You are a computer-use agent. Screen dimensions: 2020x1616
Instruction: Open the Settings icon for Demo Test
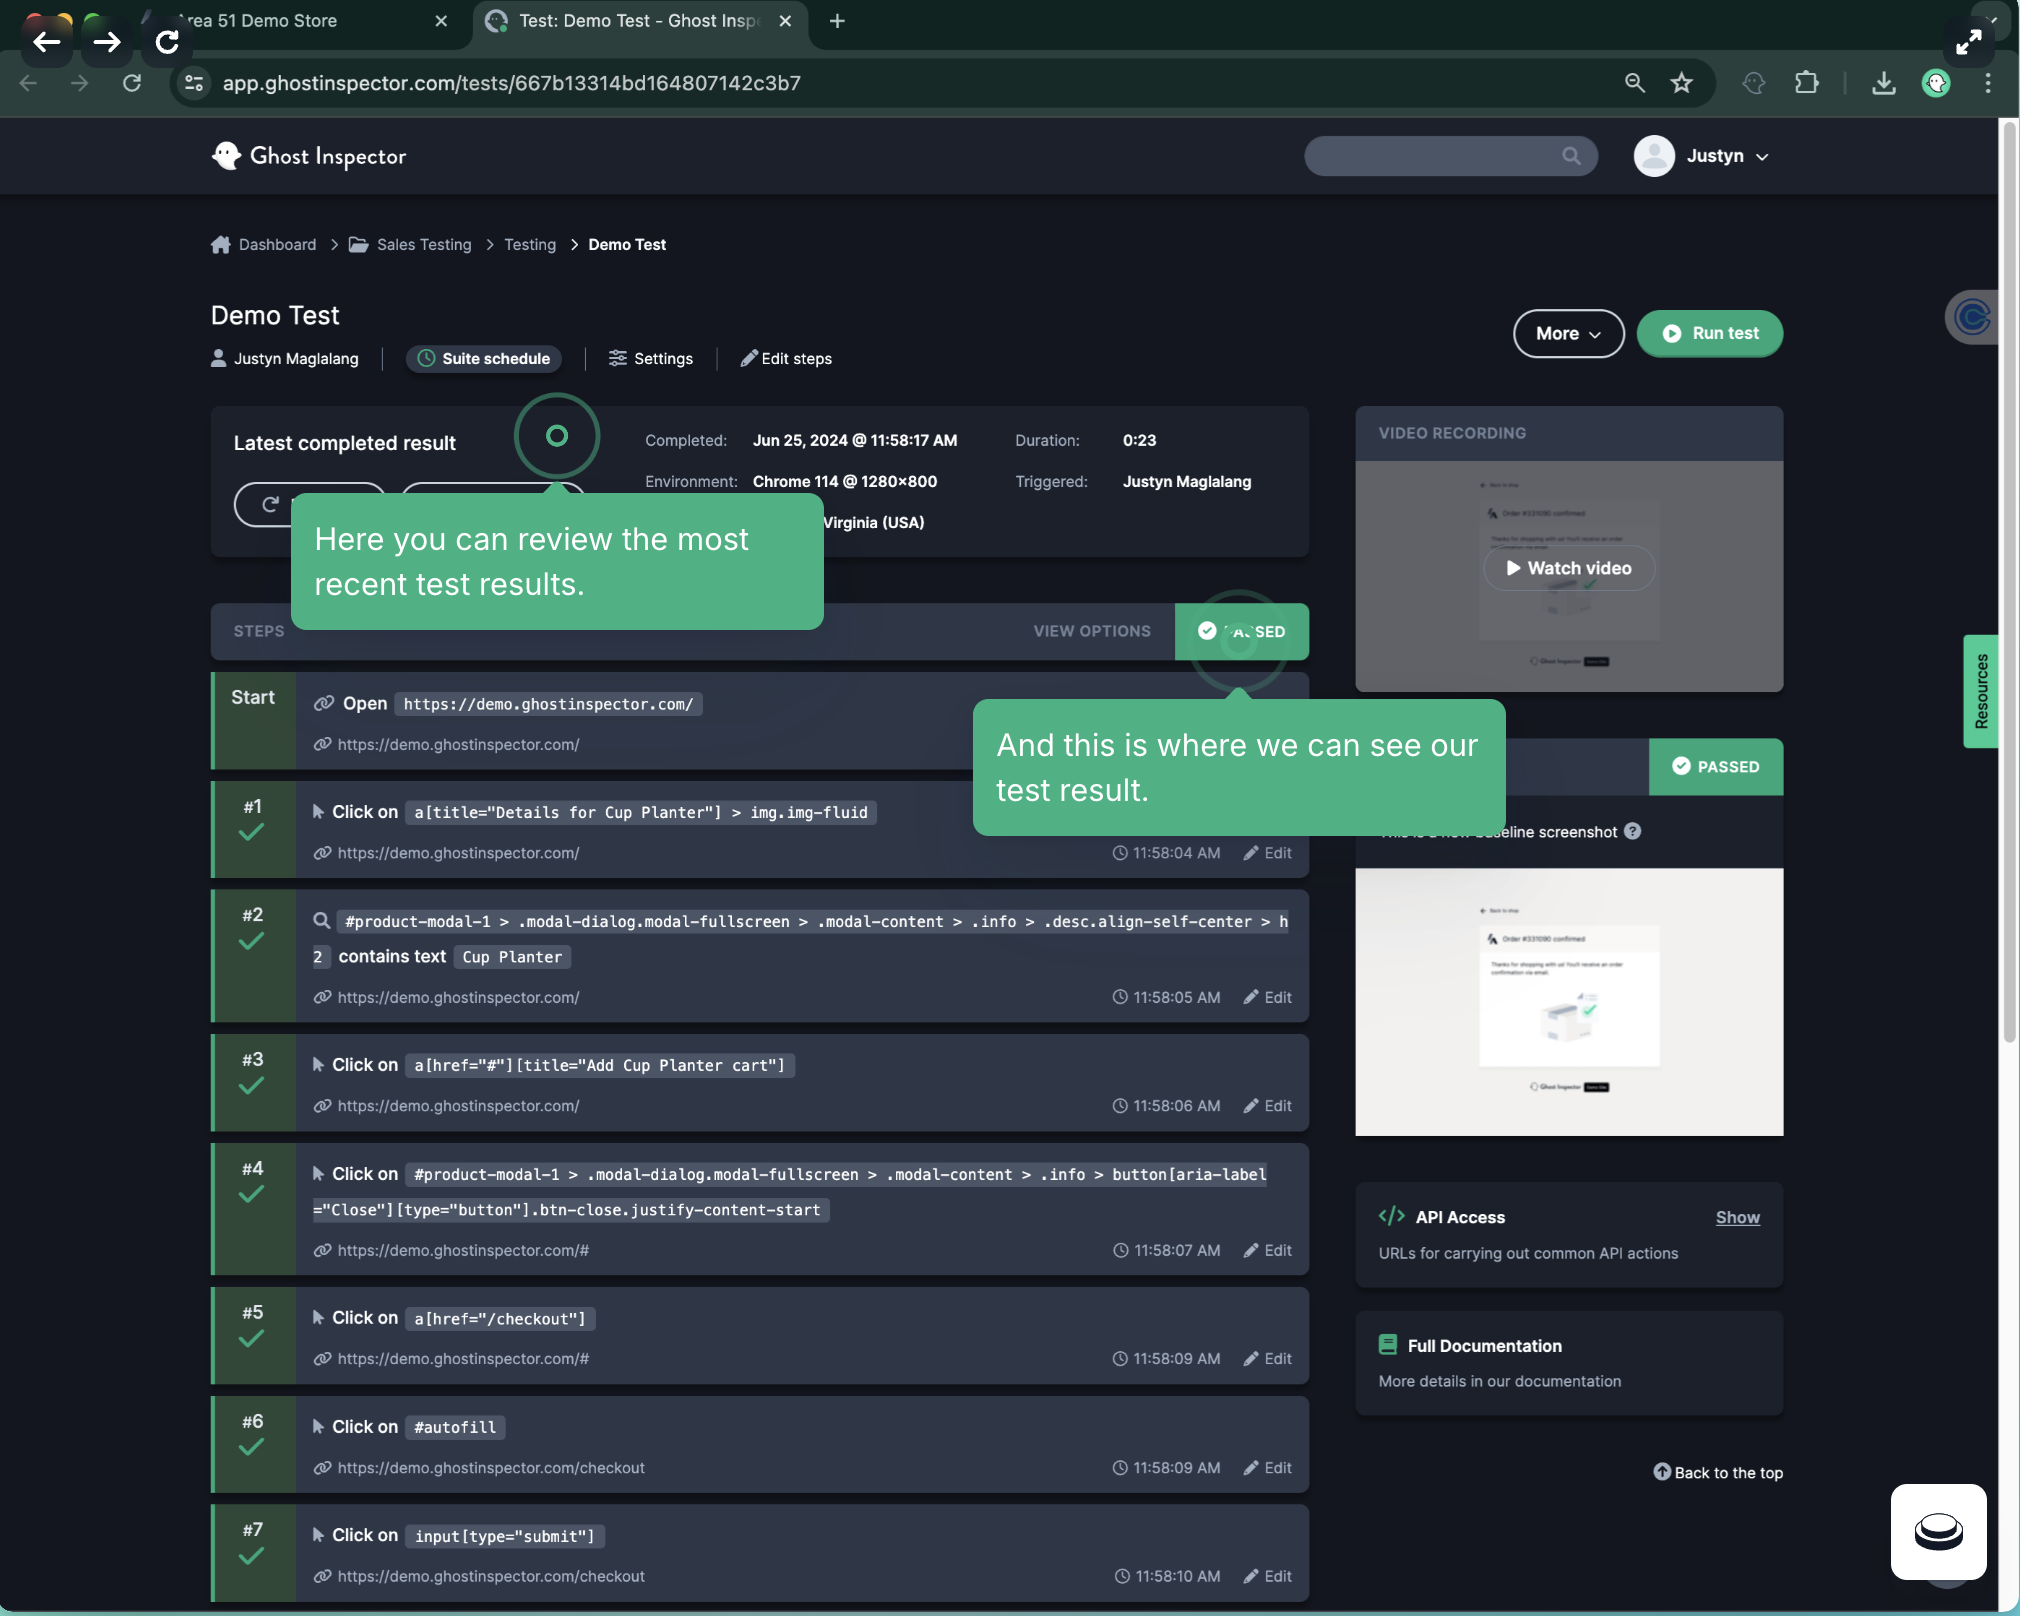point(618,358)
